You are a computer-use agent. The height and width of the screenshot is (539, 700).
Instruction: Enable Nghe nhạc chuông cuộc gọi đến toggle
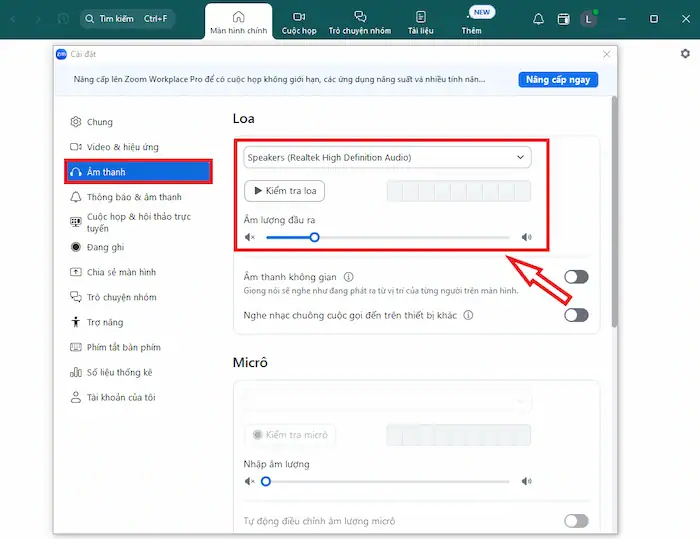[x=576, y=315]
